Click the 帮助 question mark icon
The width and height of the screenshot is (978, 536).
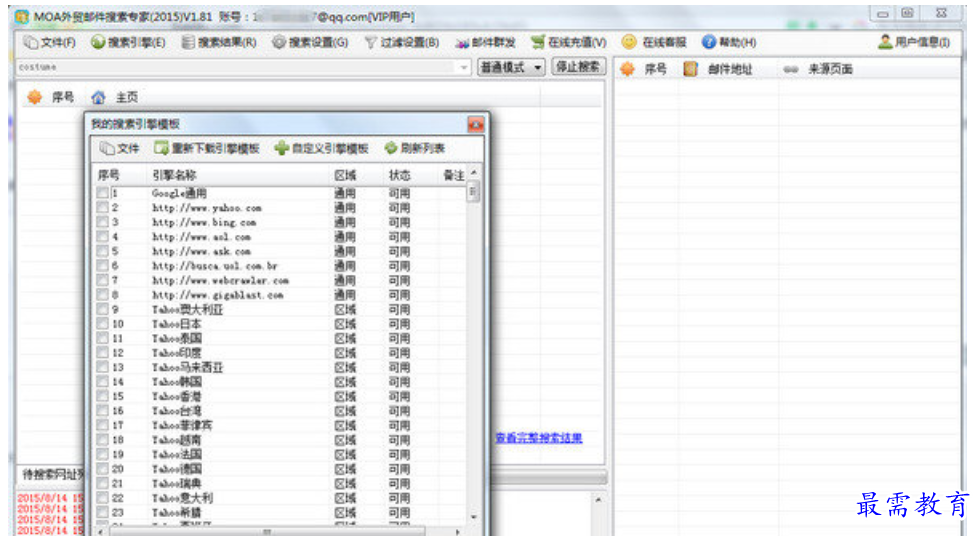tap(709, 42)
